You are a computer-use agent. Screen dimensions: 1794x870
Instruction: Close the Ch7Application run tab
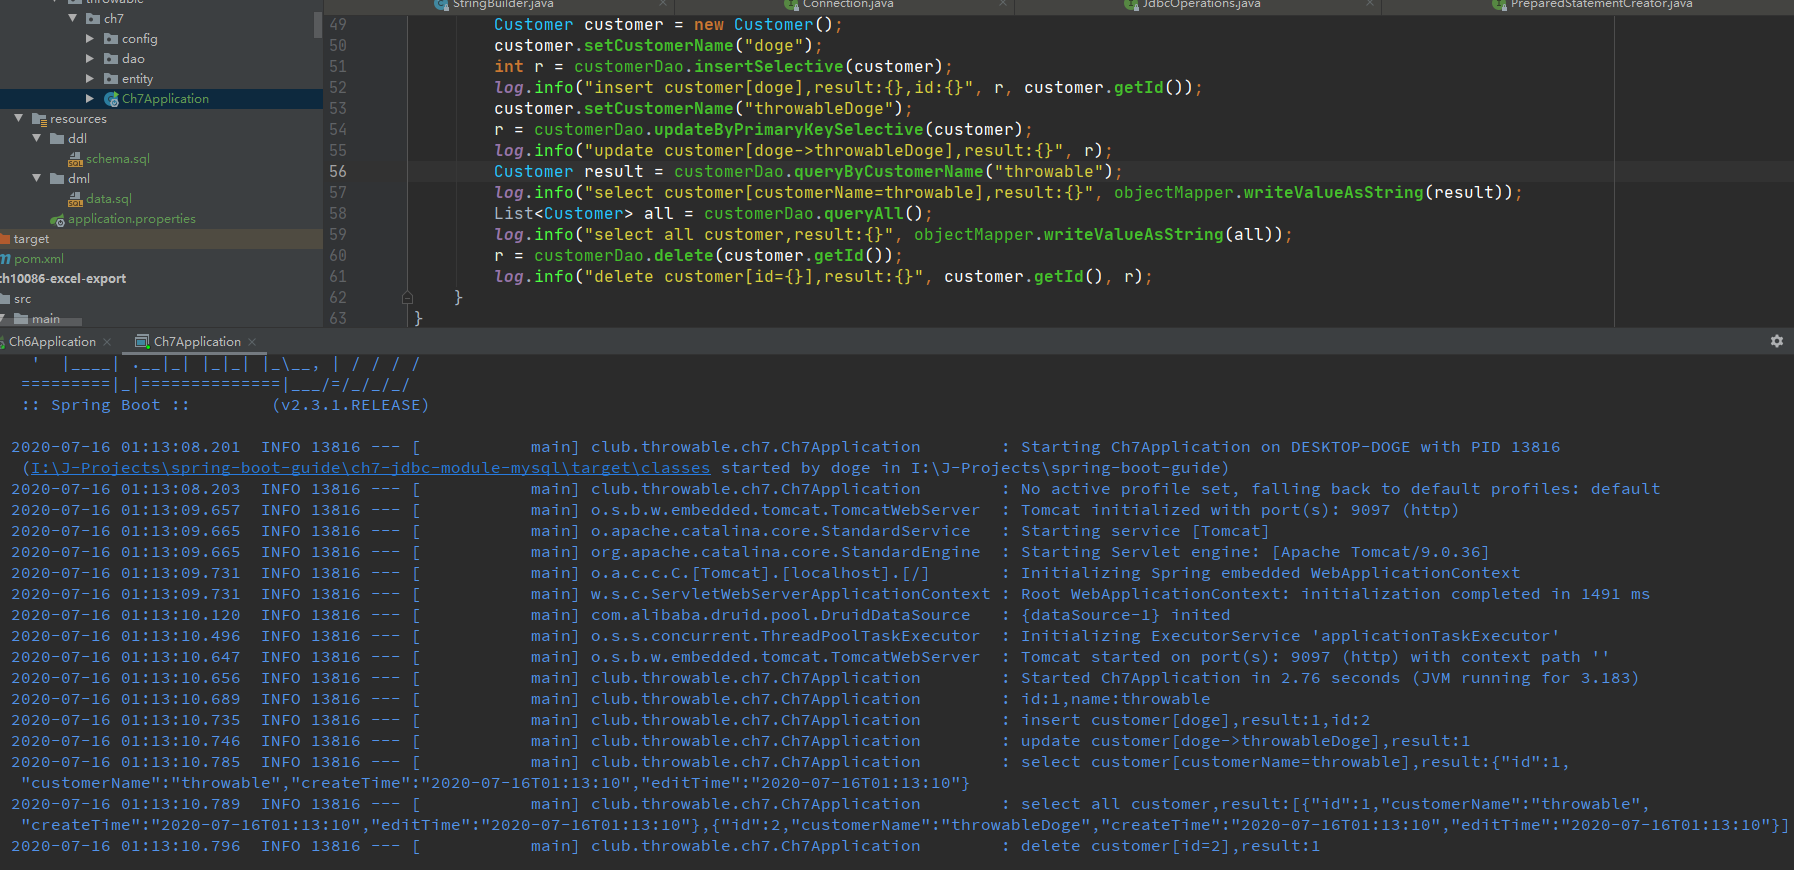pos(252,342)
